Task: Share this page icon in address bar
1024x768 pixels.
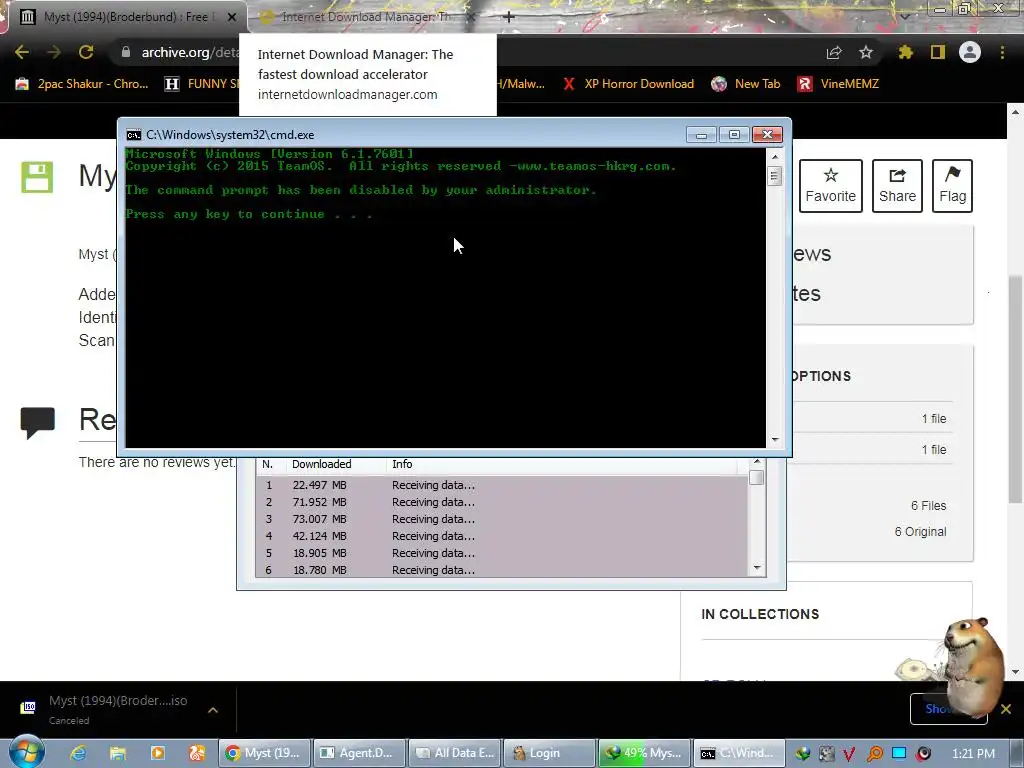Action: pyautogui.click(x=834, y=52)
